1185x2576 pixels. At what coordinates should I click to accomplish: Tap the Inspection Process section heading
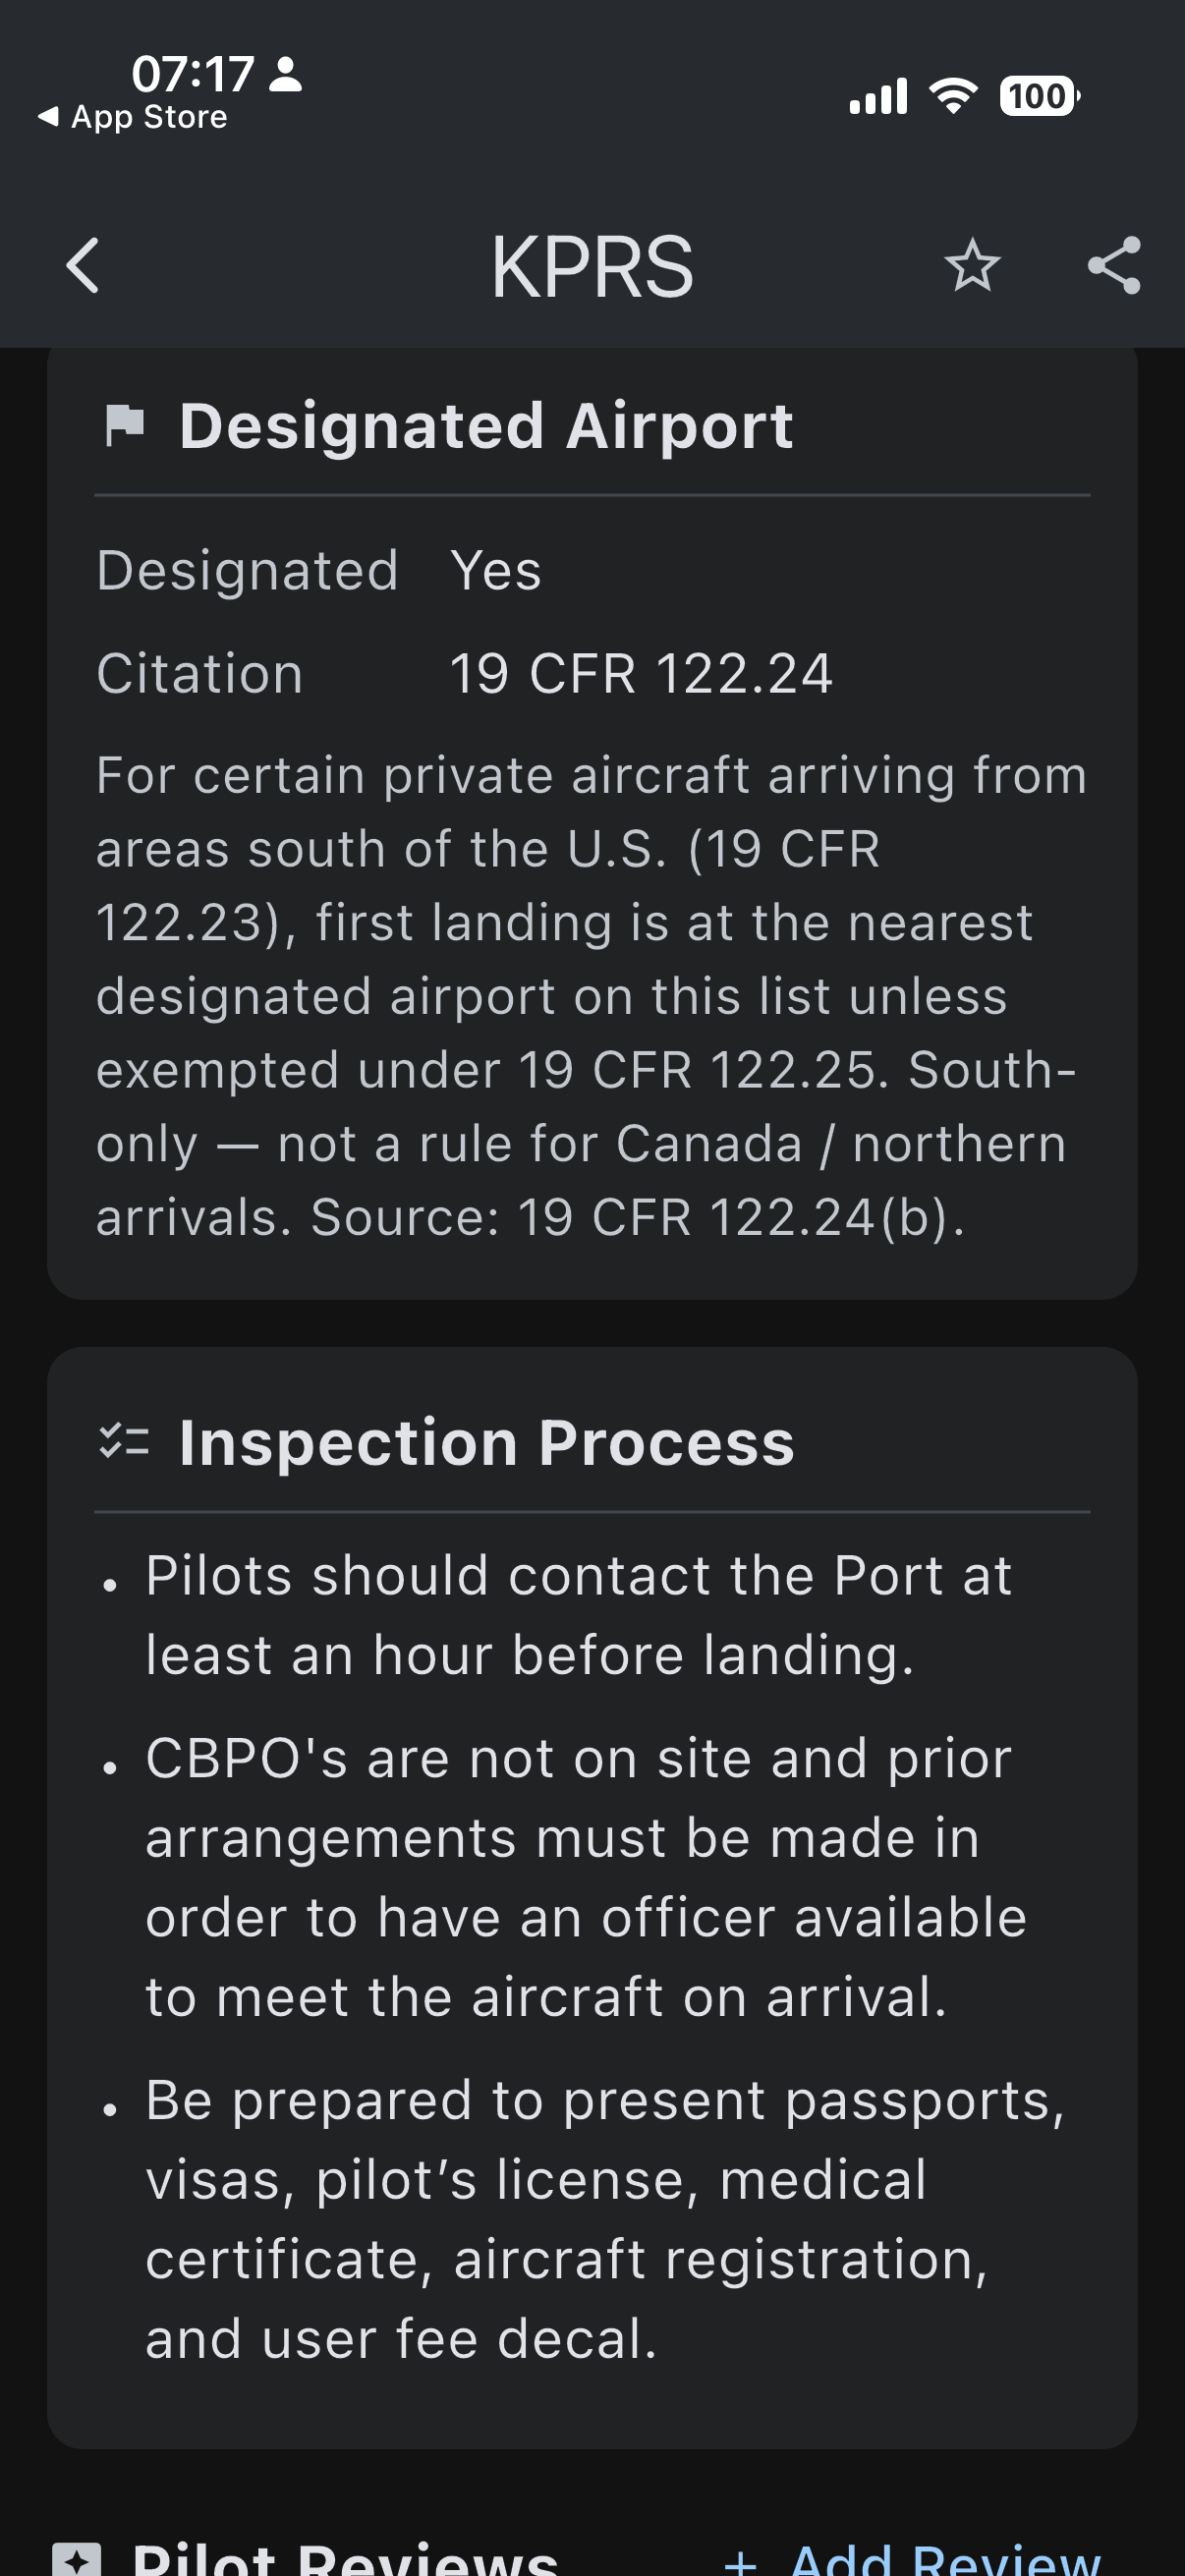487,1442
